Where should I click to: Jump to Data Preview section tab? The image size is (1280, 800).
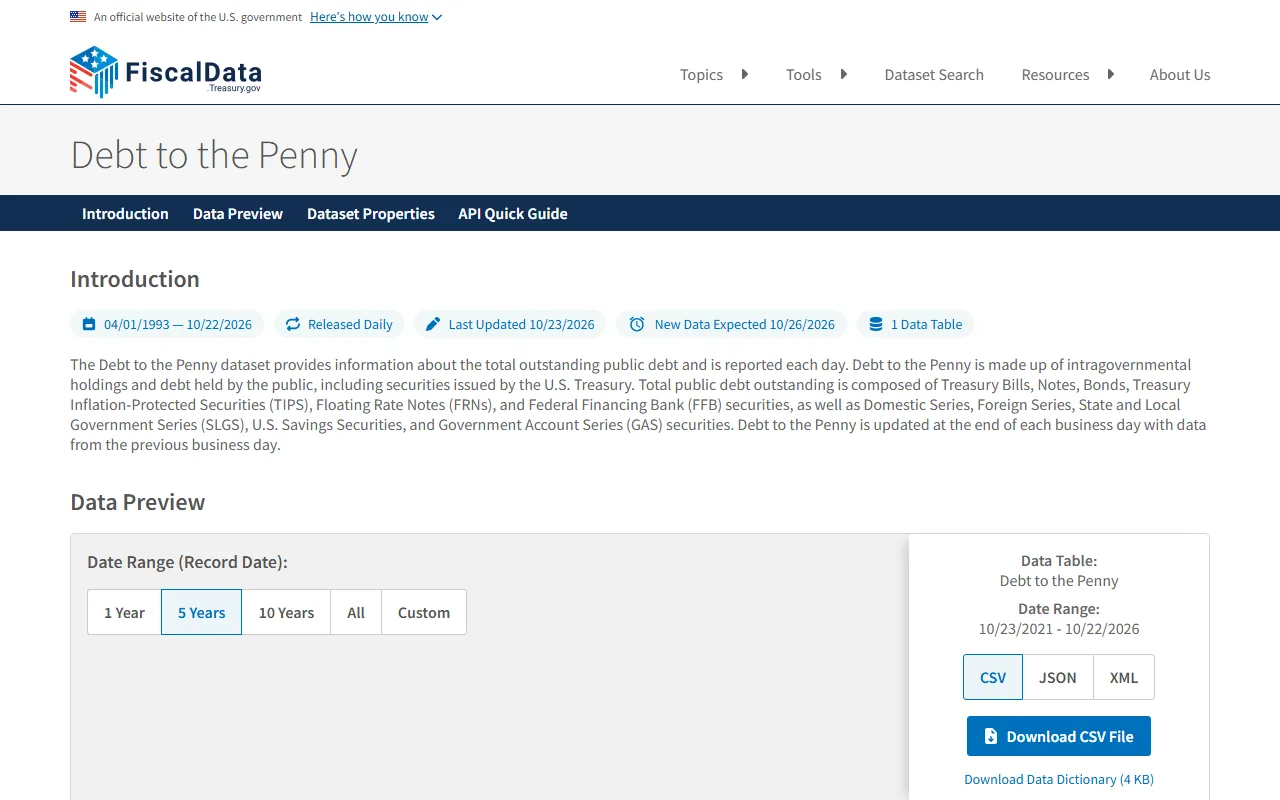pos(238,213)
